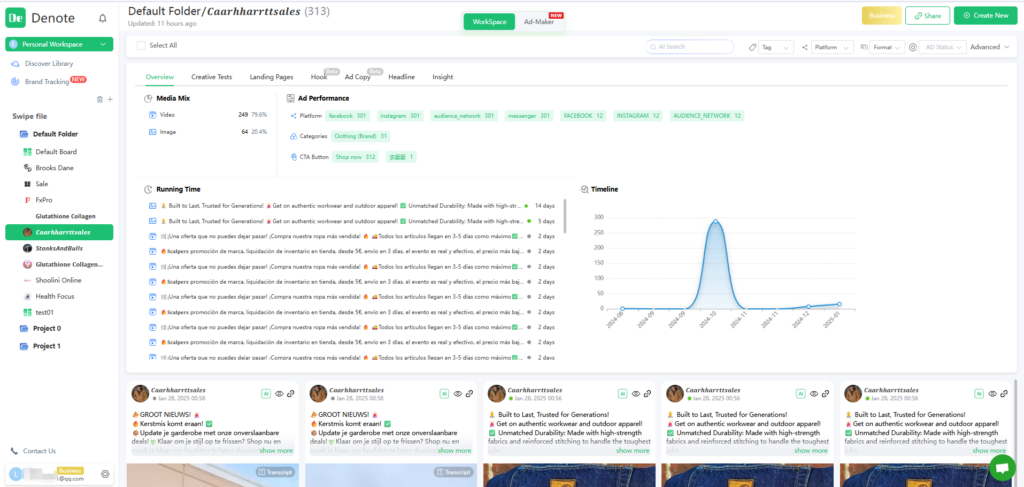Image resolution: width=1024 pixels, height=487 pixels.
Task: Expand the Advanced filter options
Action: [x=989, y=47]
